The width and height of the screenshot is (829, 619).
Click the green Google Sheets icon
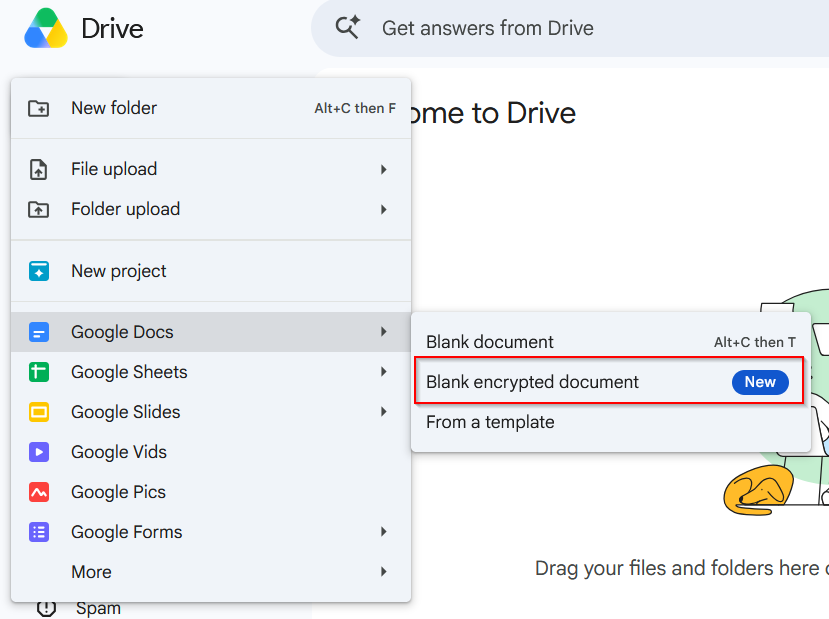pos(39,372)
